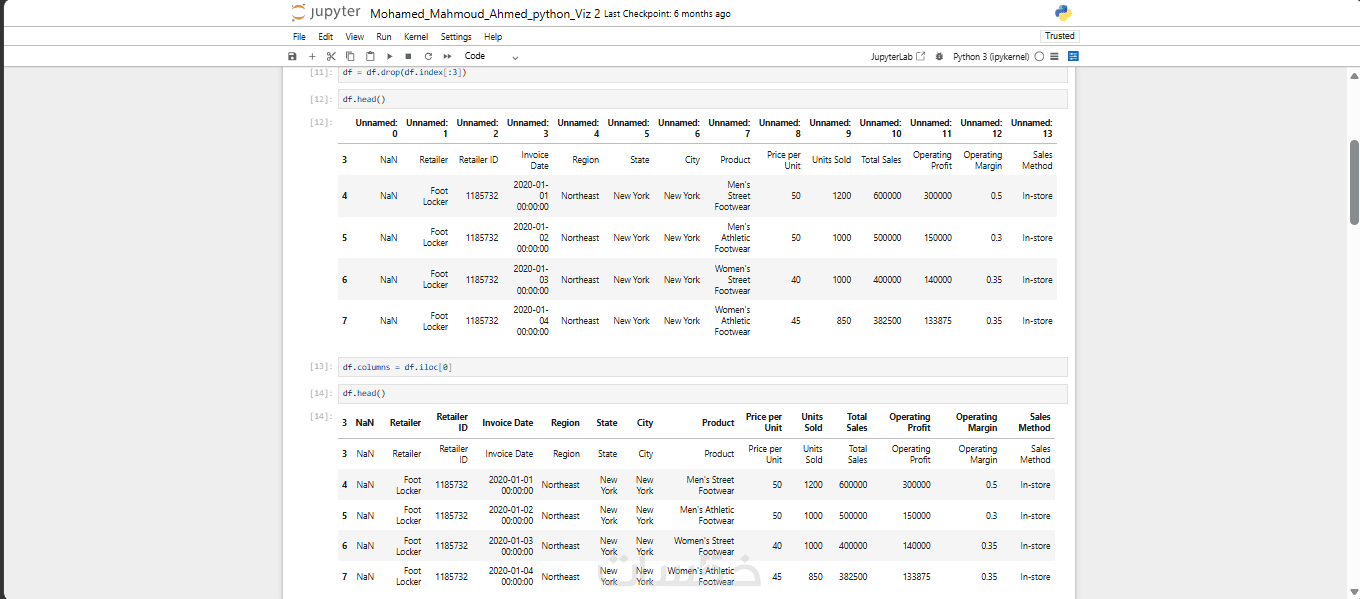Viewport: 1360px width, 599px height.
Task: Click into the df.columns = df.iloc[0] cell
Action: pyautogui.click(x=703, y=367)
